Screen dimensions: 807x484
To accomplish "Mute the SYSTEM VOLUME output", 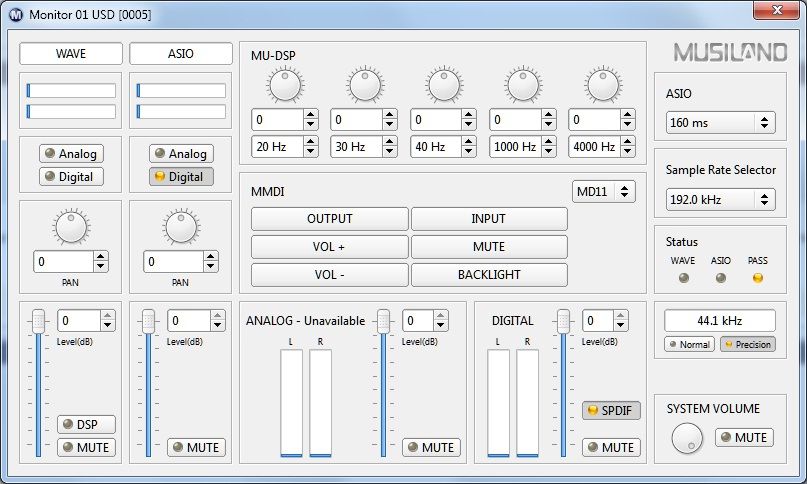I will 743,437.
